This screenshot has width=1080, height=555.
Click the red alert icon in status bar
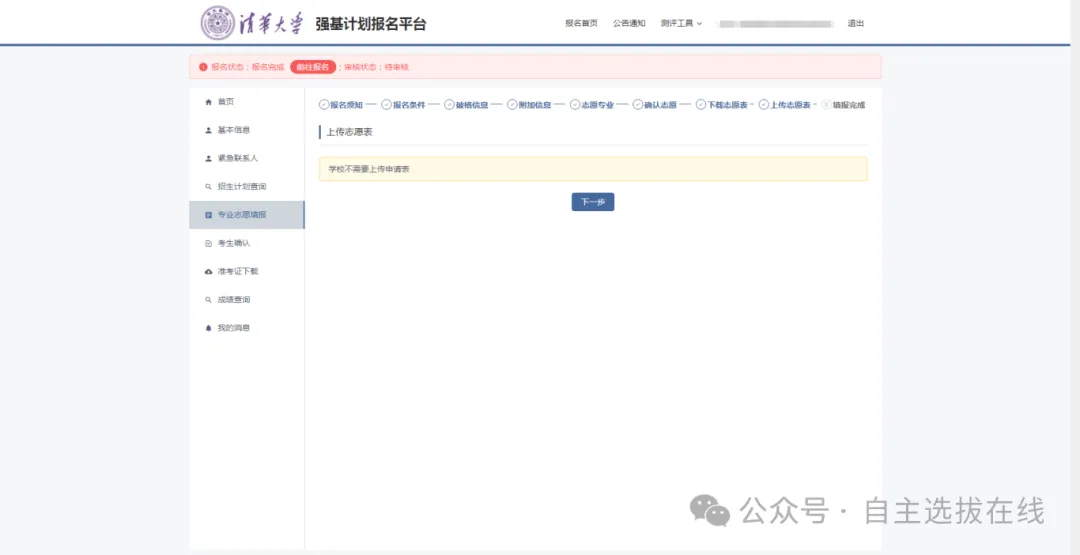click(x=203, y=67)
